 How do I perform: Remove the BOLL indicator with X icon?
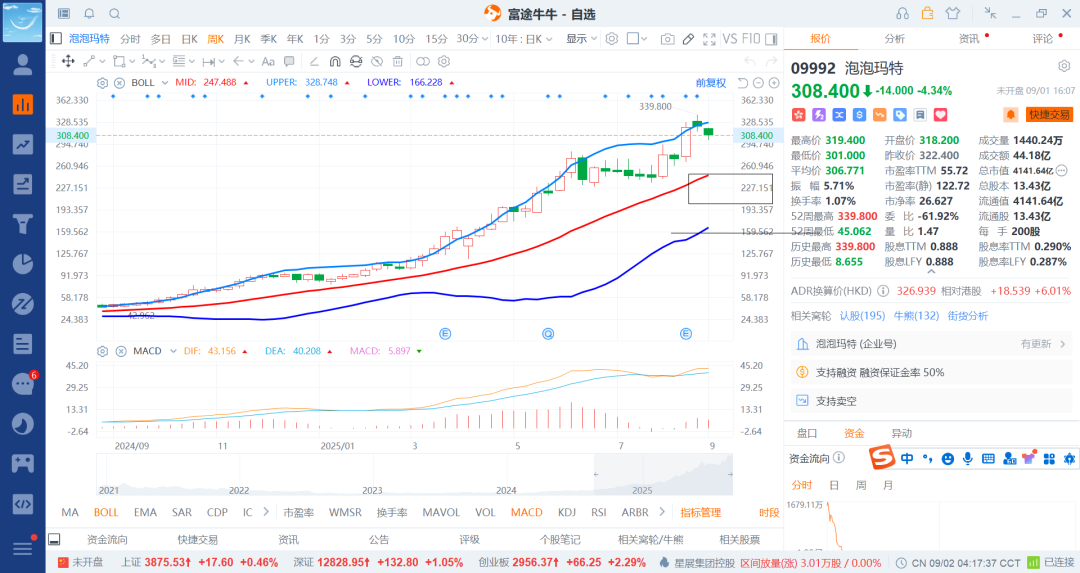pos(119,83)
